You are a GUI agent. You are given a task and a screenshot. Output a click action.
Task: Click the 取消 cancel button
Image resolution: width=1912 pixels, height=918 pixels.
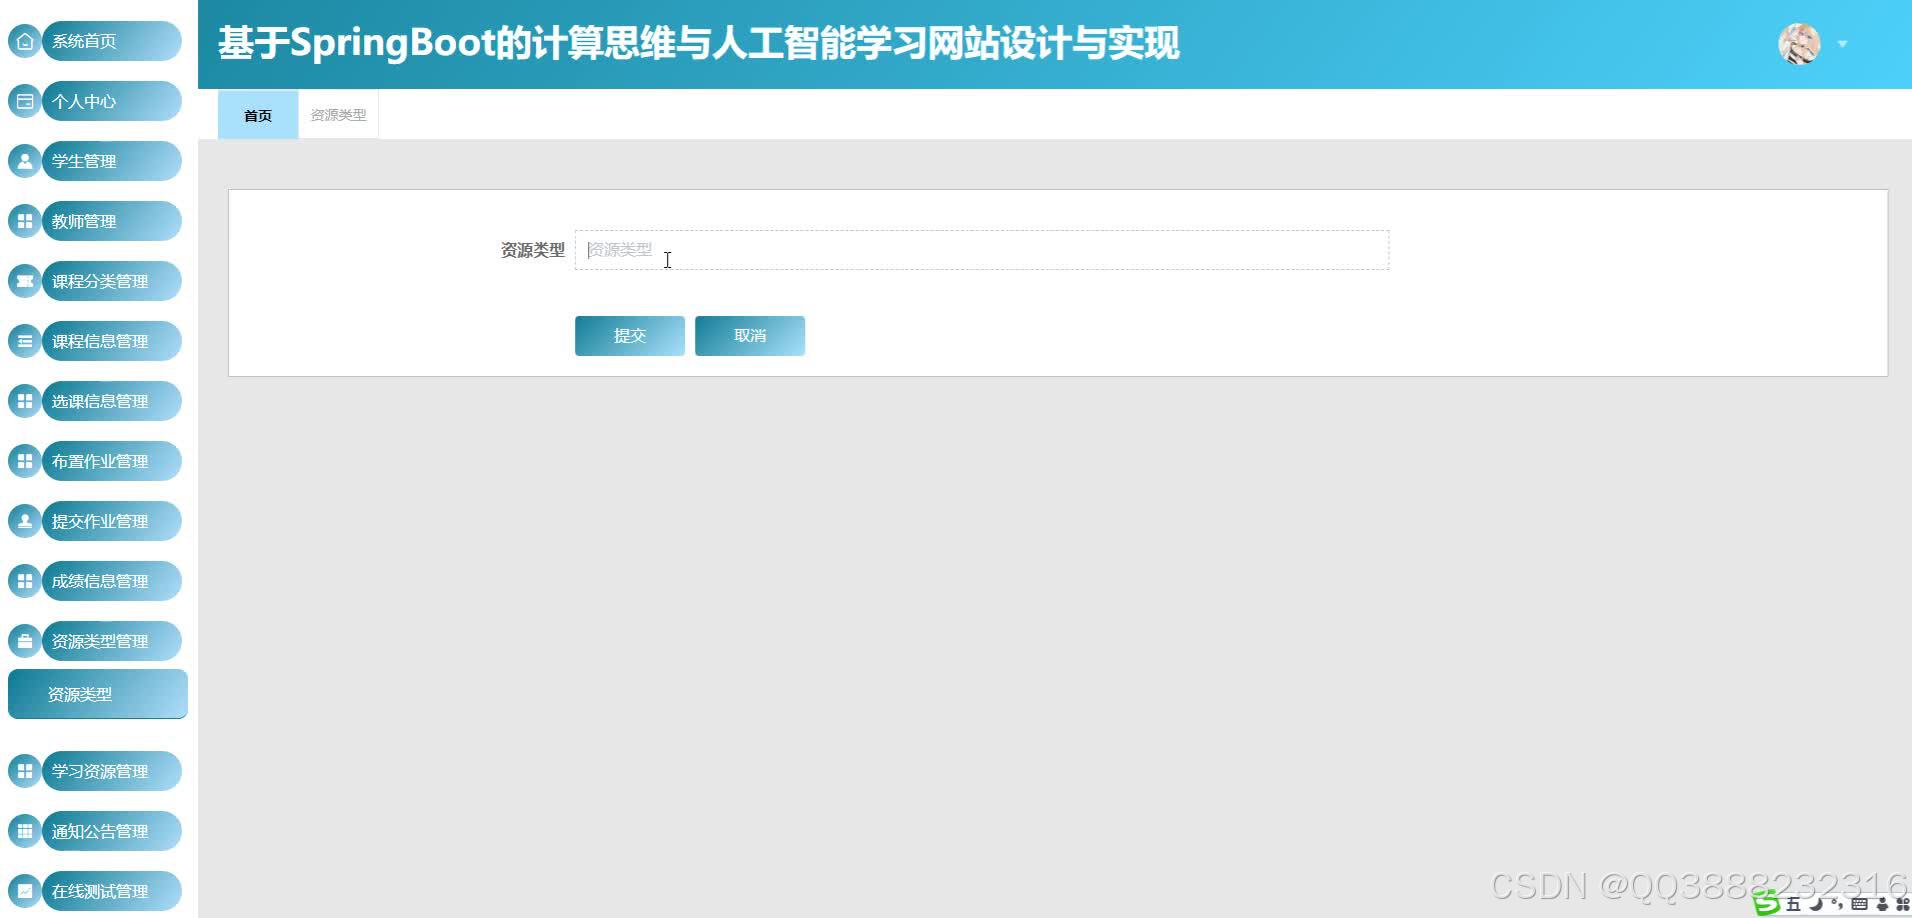click(x=749, y=335)
